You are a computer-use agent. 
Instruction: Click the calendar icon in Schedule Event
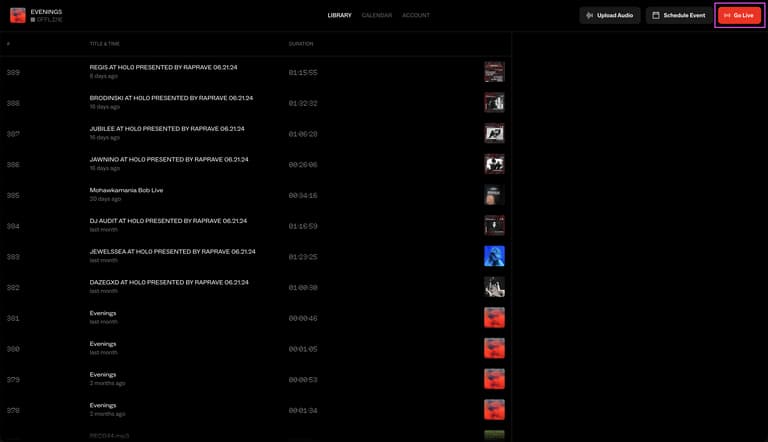(x=656, y=15)
